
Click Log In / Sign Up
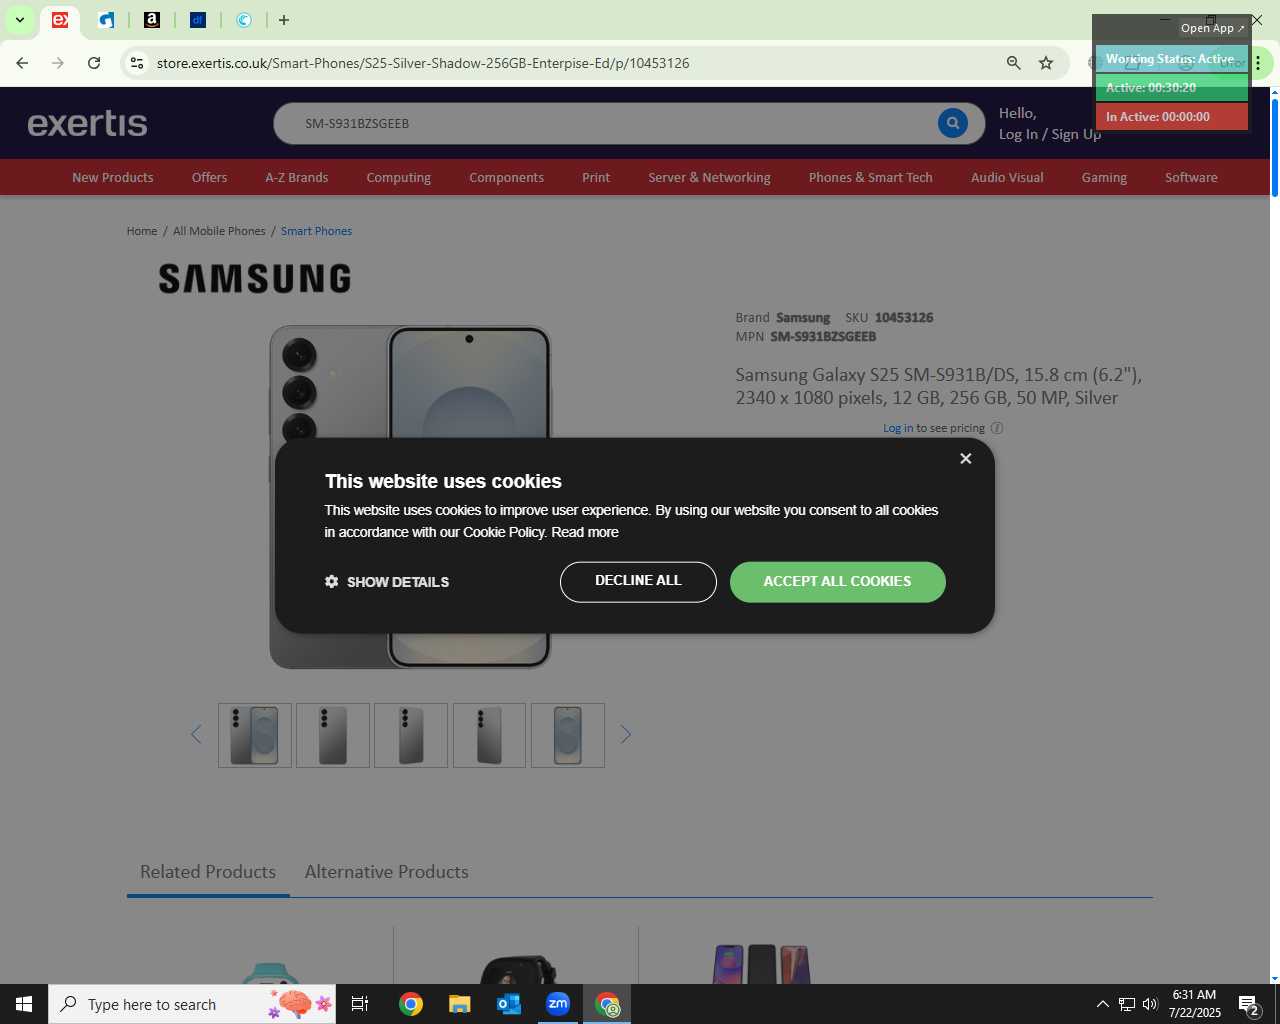point(1049,134)
